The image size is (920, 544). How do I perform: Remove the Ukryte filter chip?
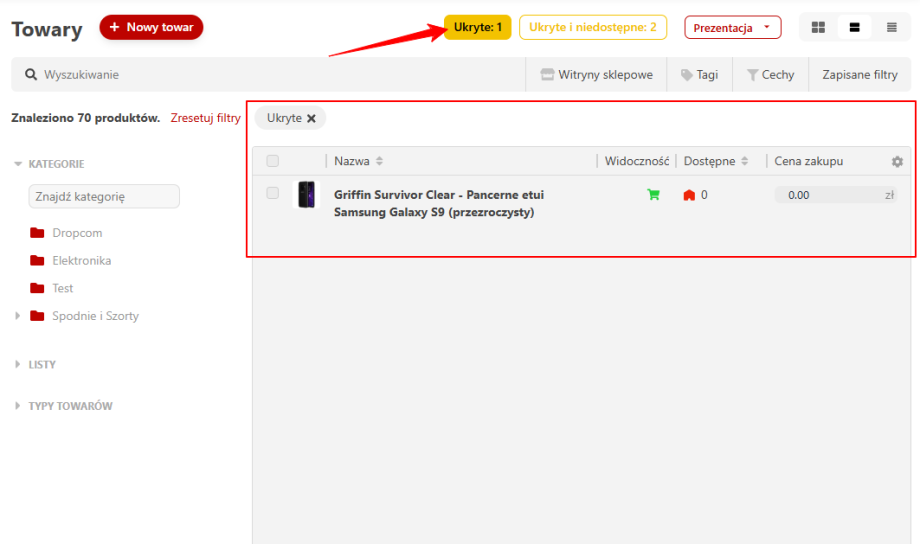pos(311,118)
